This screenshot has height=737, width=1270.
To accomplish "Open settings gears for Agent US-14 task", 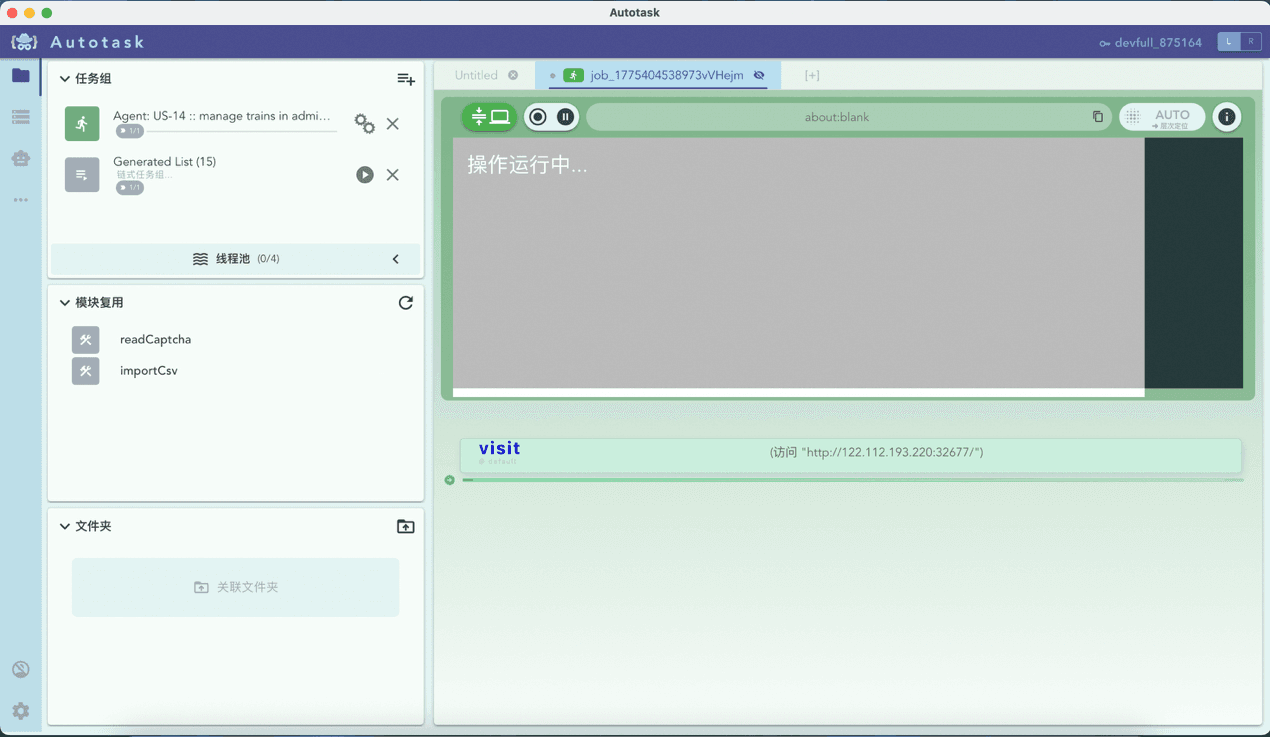I will (x=365, y=124).
